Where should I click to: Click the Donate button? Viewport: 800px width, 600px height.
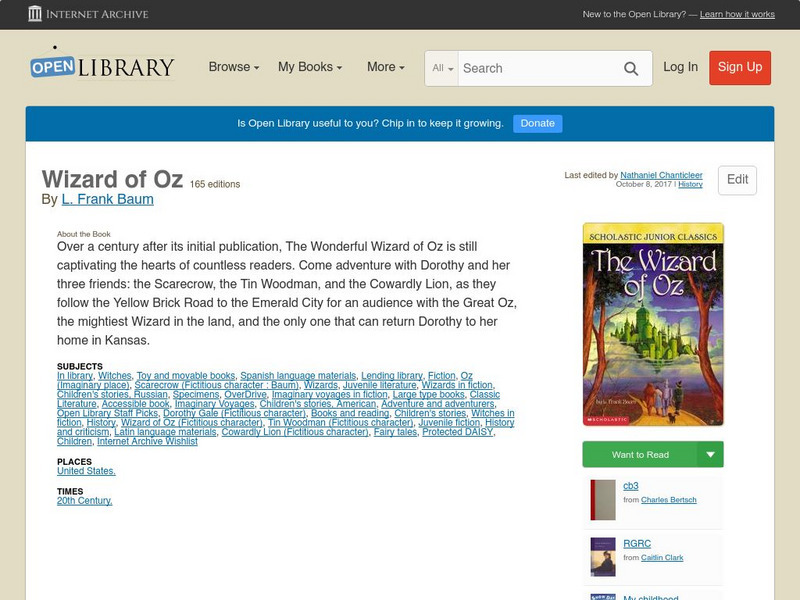[537, 123]
